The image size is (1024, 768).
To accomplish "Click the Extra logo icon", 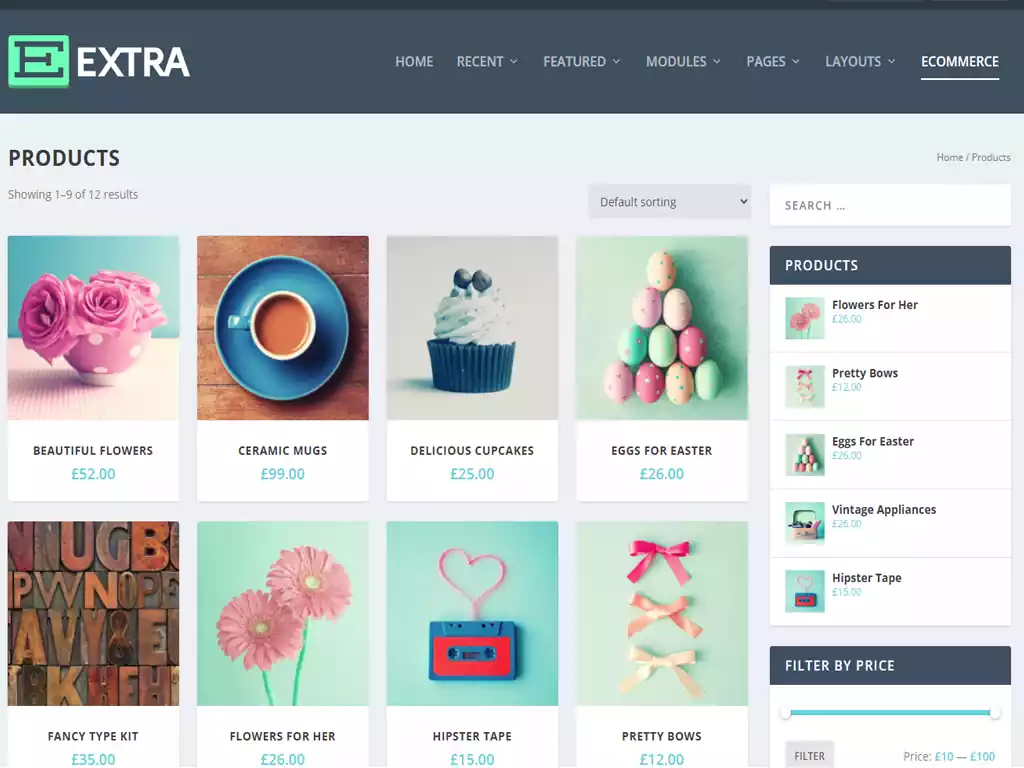I will pos(39,61).
